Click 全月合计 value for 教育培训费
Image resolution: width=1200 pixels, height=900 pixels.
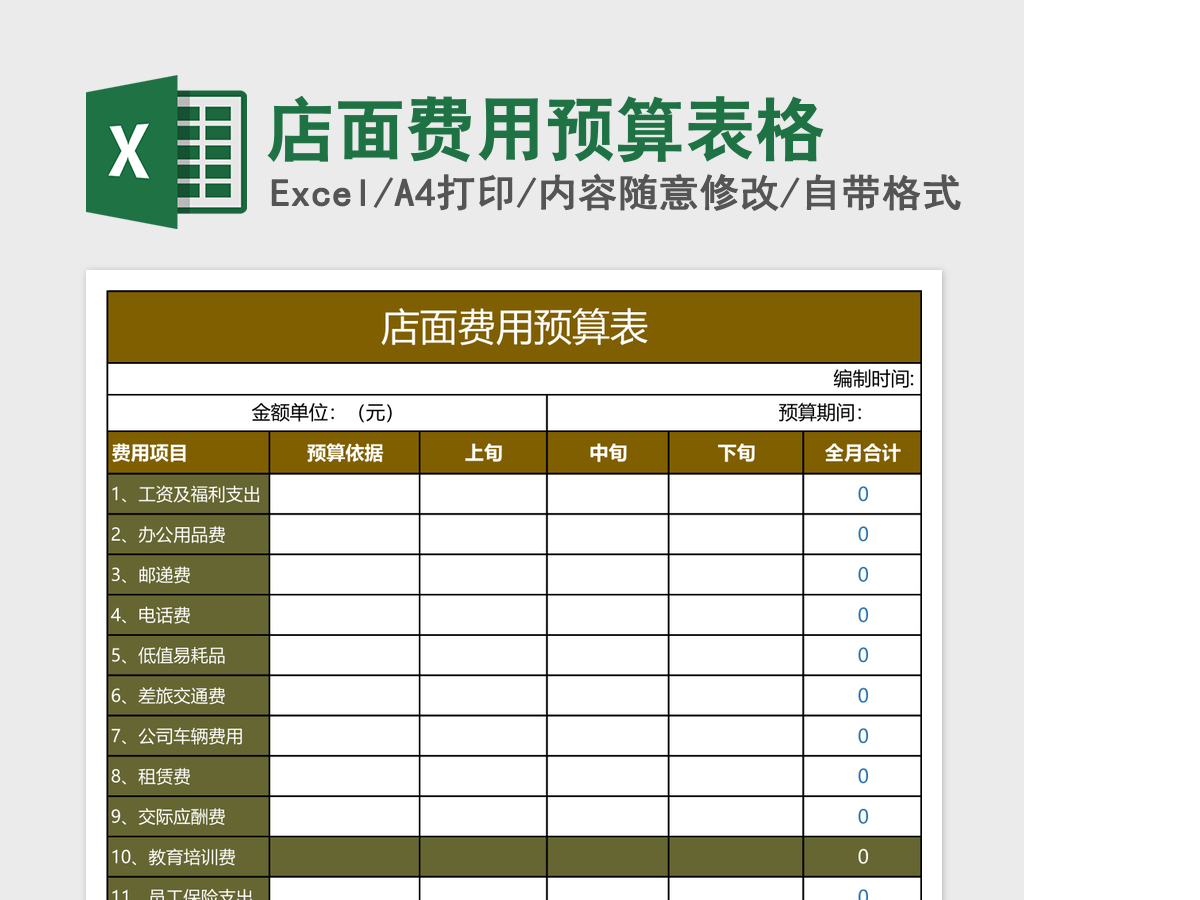[x=862, y=857]
